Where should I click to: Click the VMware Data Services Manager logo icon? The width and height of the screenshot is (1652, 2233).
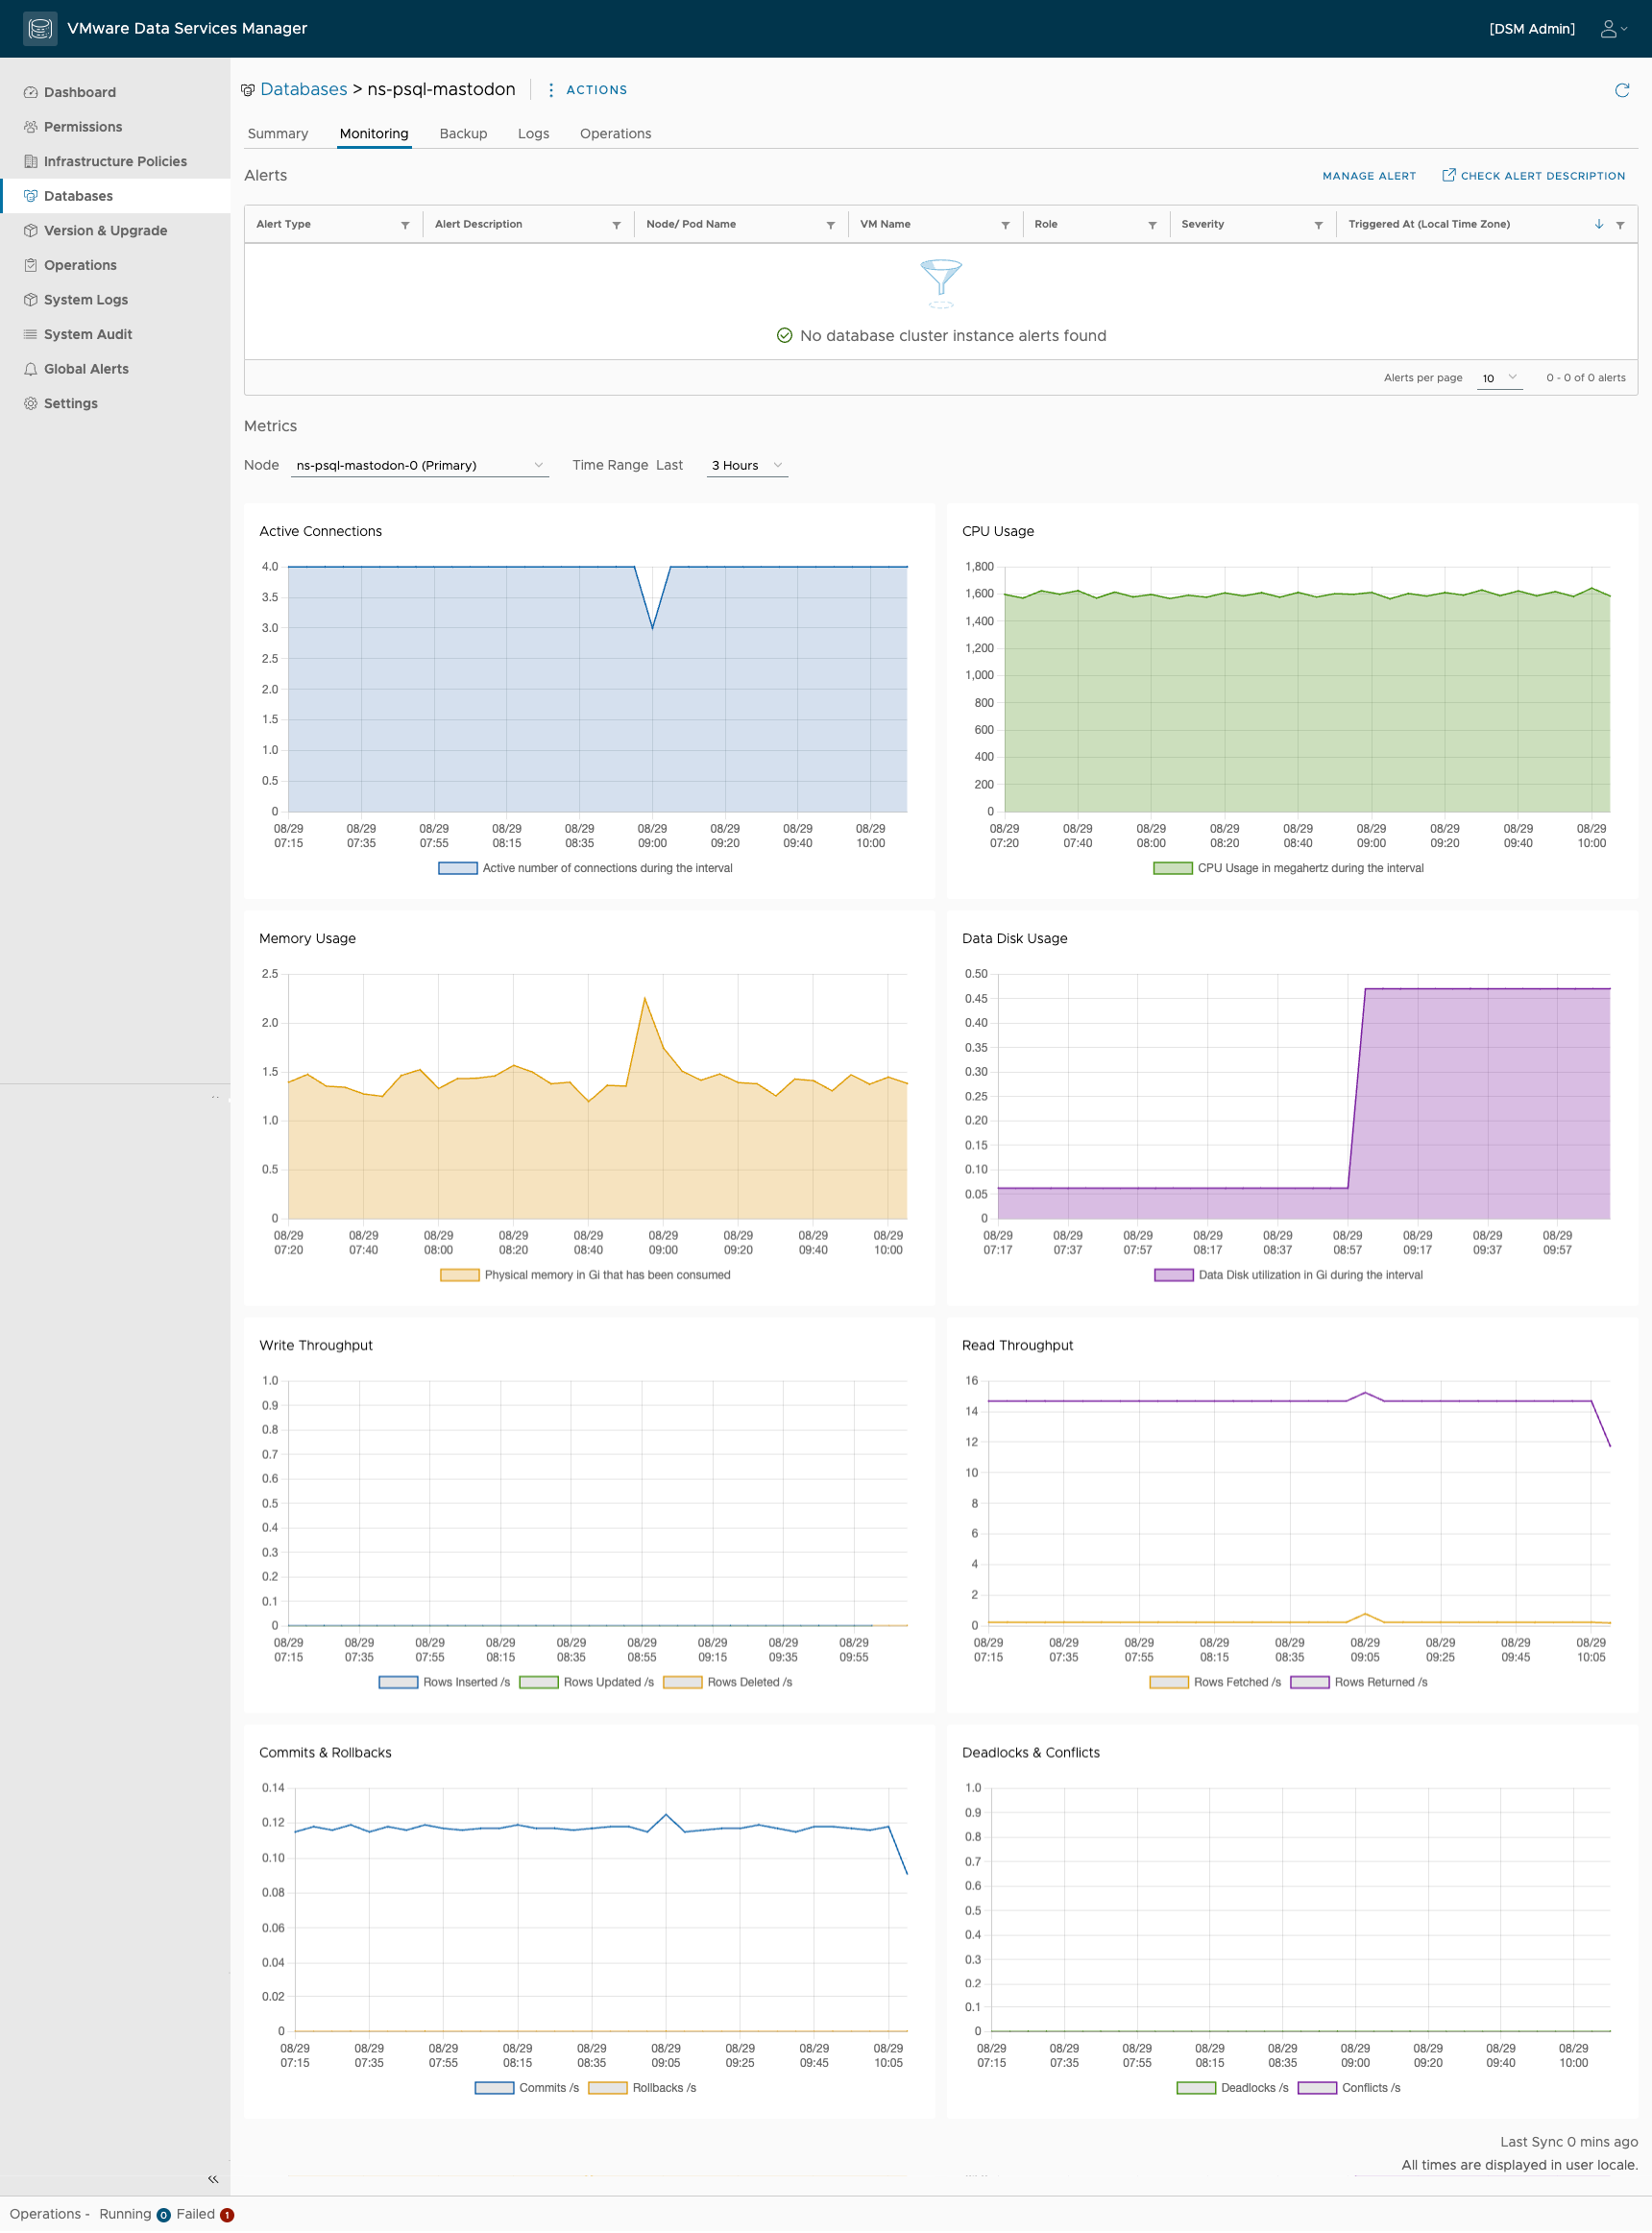click(39, 28)
